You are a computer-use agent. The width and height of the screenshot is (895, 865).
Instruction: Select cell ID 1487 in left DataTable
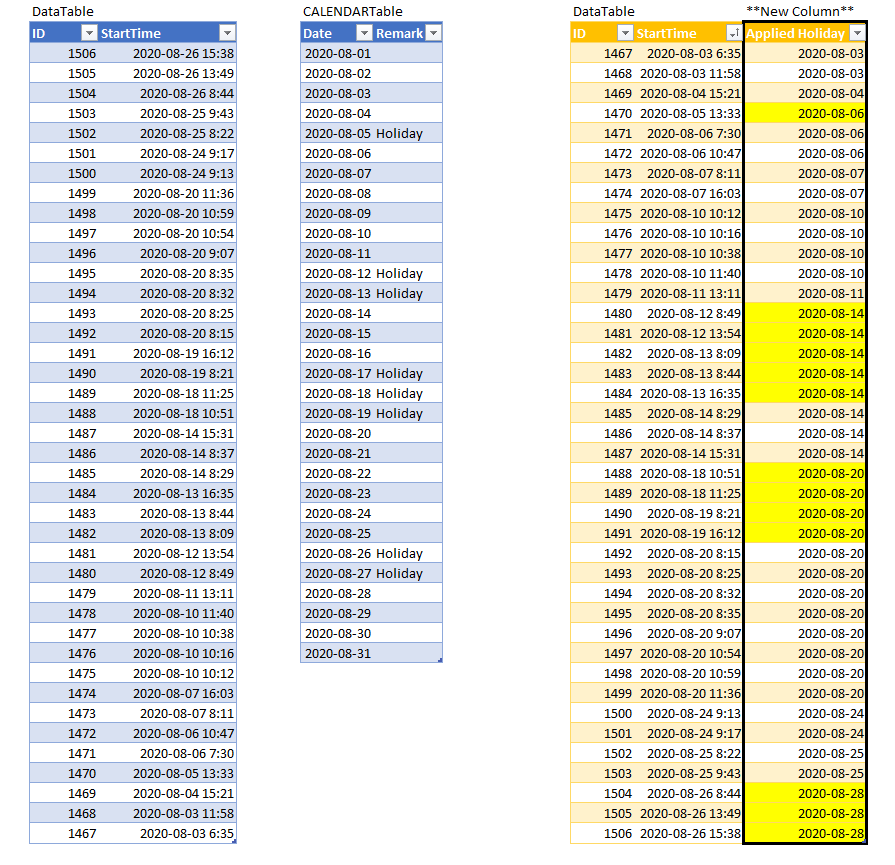[x=64, y=433]
